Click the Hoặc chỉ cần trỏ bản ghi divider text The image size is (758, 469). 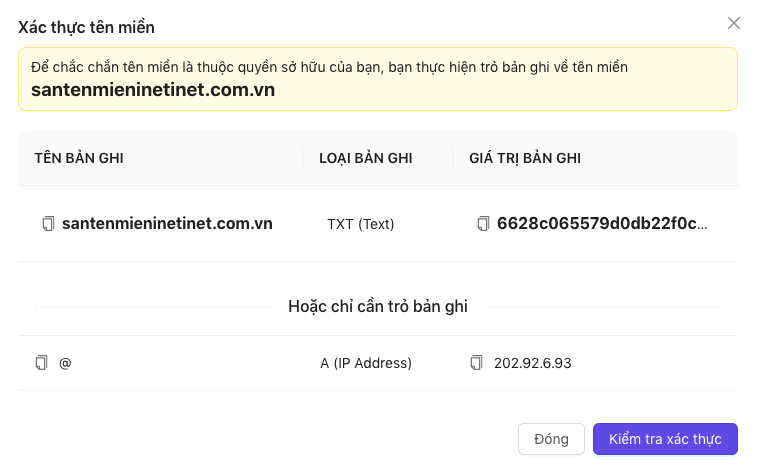click(378, 307)
